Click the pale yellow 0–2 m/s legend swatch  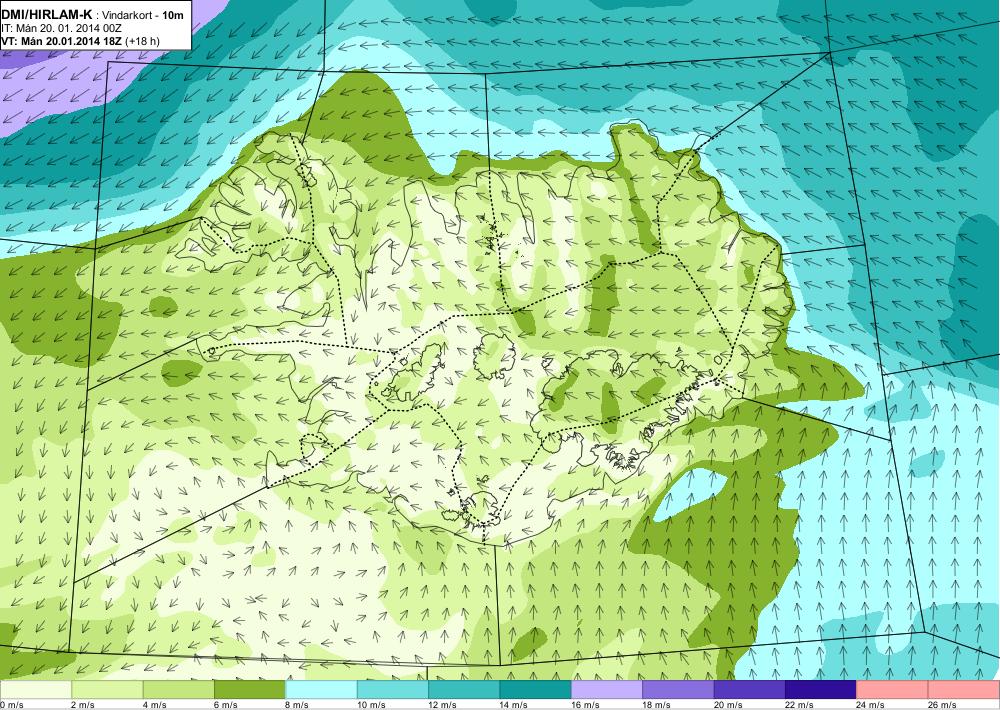click(36, 690)
